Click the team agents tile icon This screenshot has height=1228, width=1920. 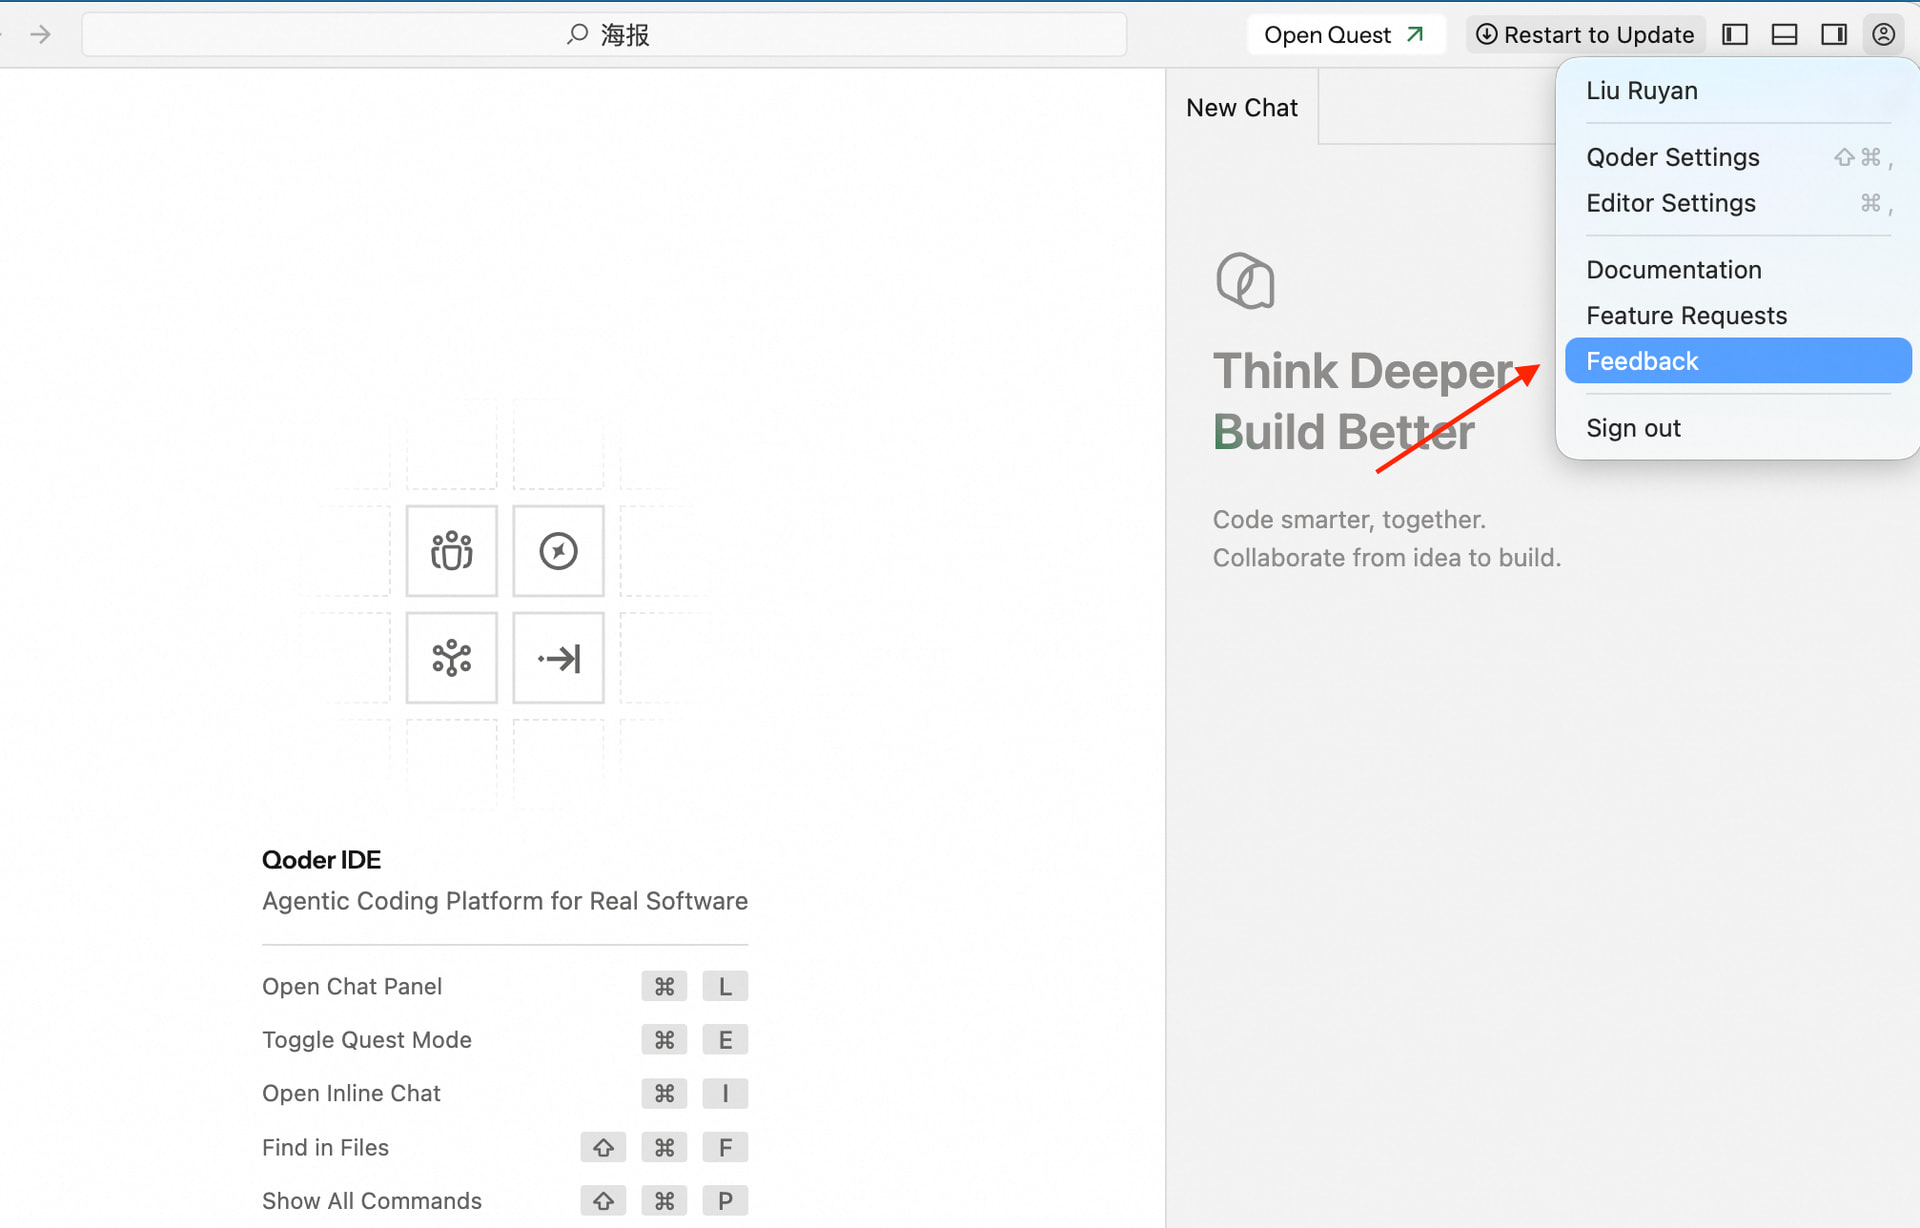452,551
